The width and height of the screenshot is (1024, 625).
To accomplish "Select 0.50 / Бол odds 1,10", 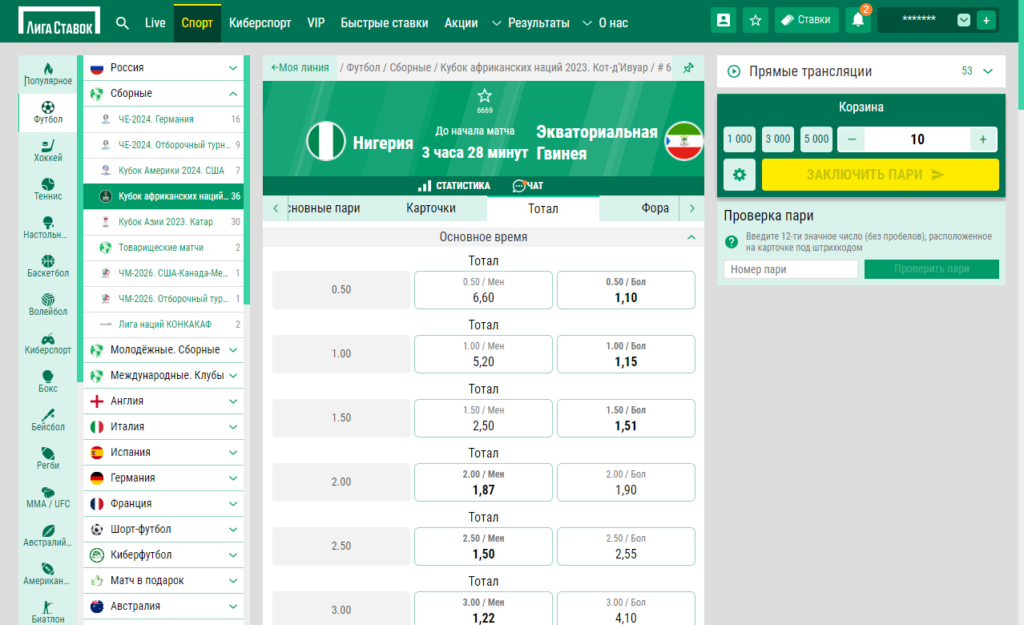I will [x=626, y=290].
